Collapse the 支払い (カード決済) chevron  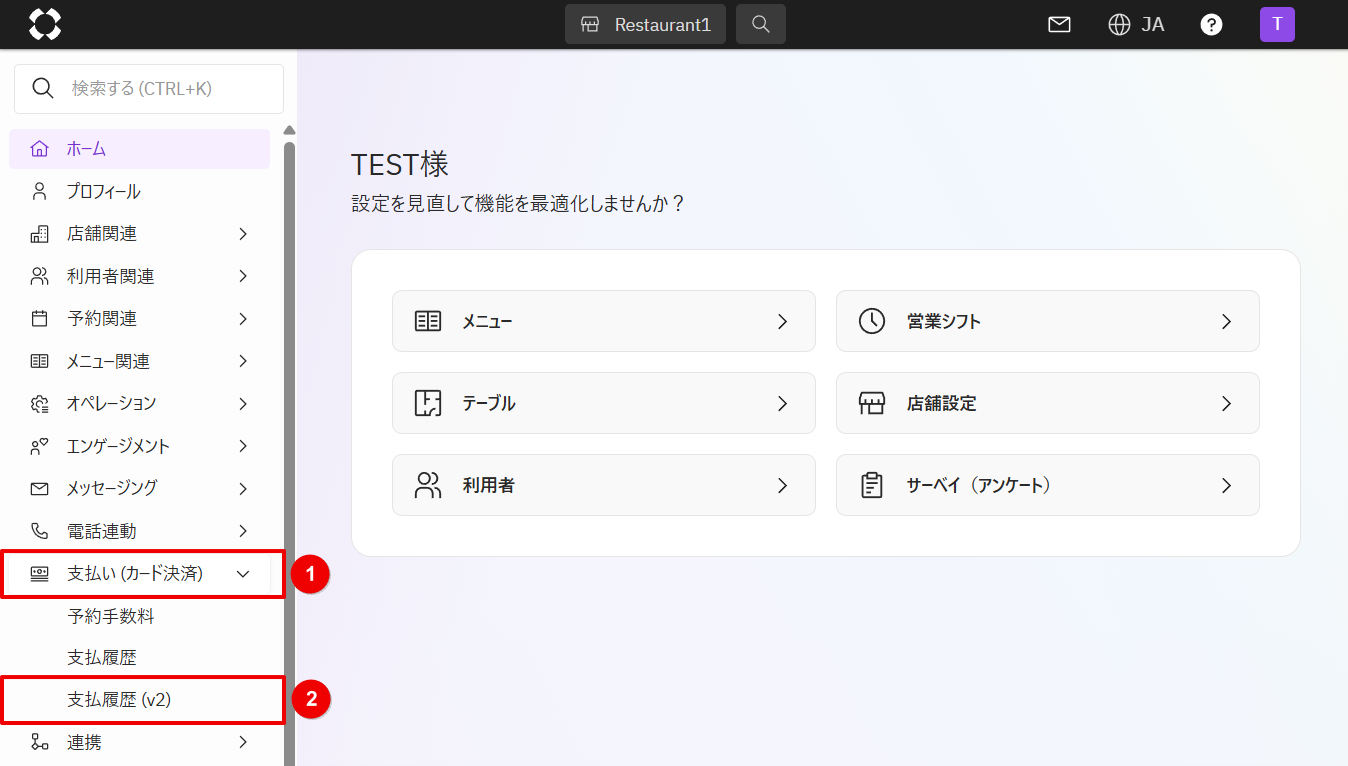pyautogui.click(x=243, y=574)
